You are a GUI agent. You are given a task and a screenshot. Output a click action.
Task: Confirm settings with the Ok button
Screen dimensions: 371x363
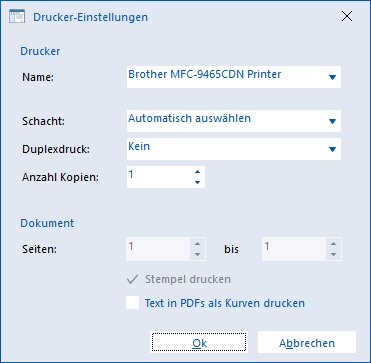[x=199, y=342]
